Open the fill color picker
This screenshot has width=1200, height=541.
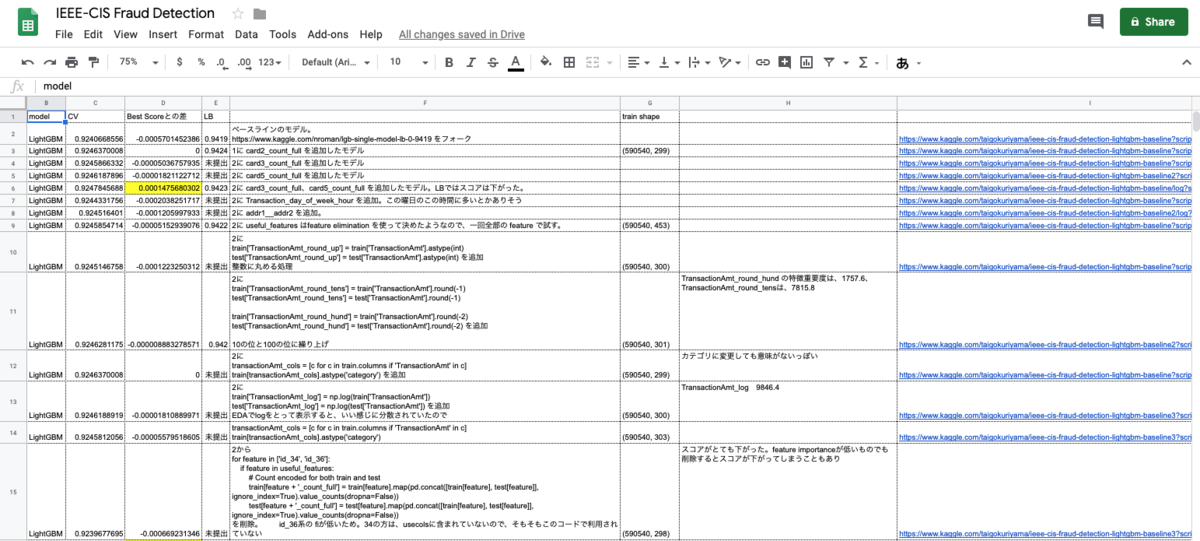point(546,62)
